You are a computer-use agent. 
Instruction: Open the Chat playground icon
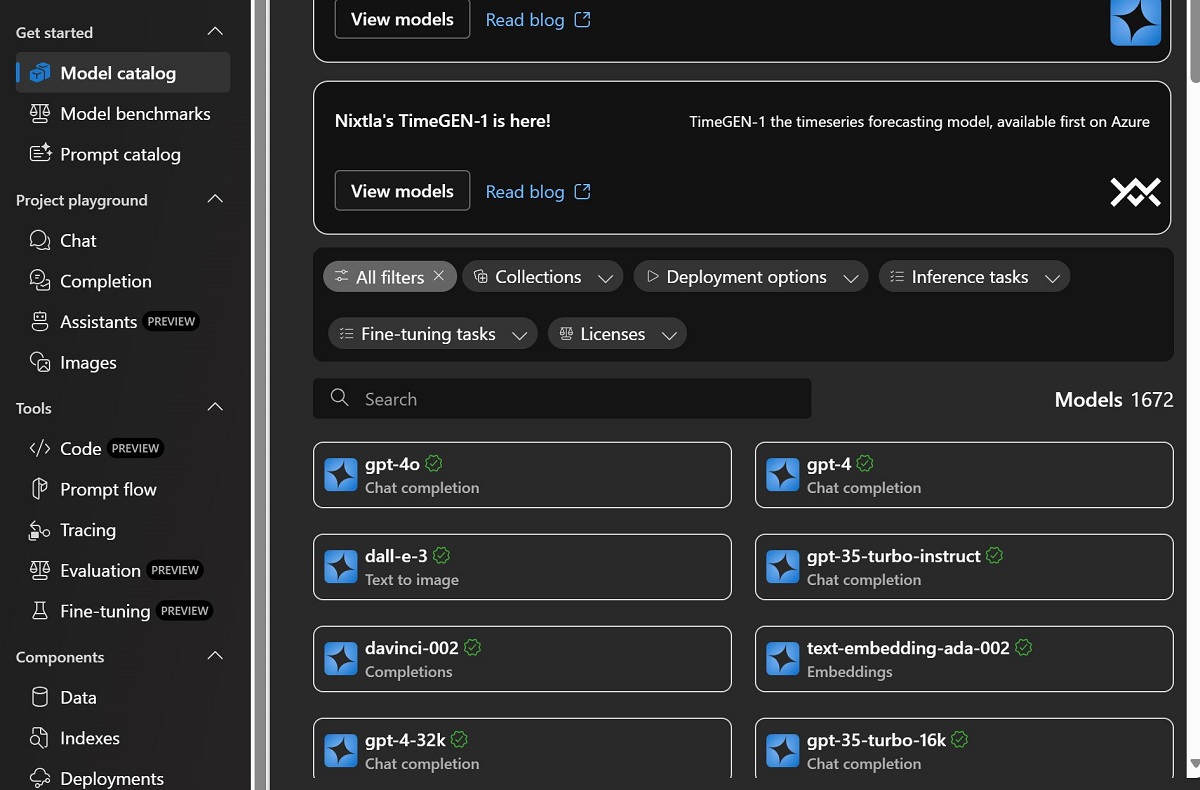point(40,240)
